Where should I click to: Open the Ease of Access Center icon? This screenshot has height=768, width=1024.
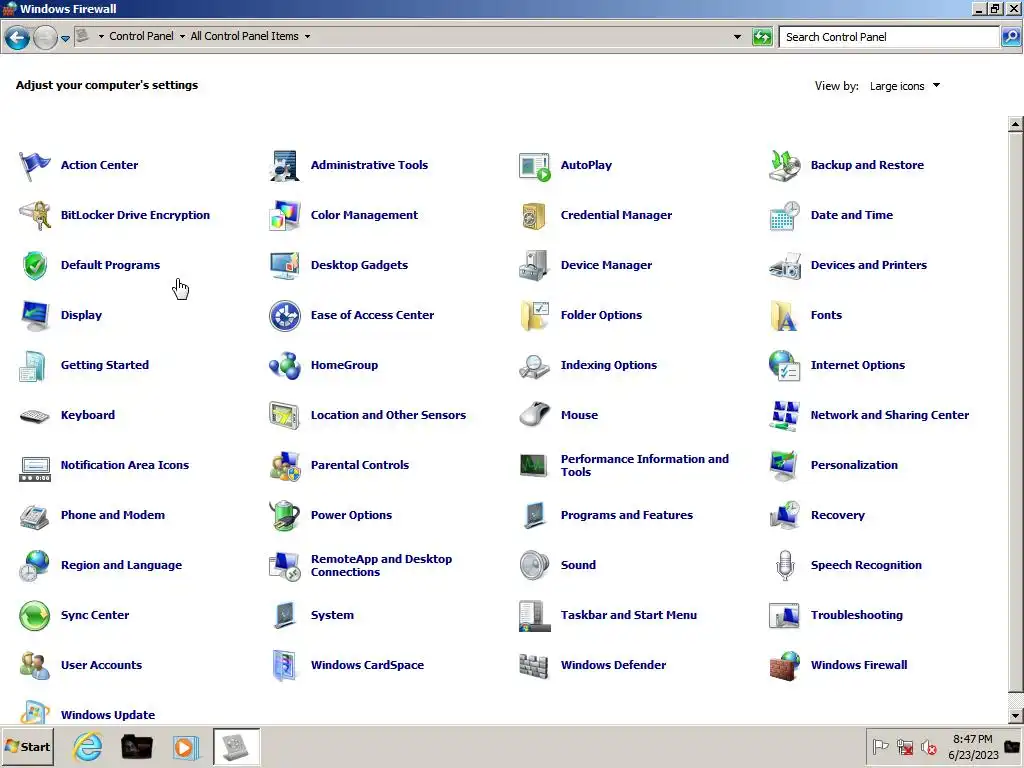click(285, 315)
